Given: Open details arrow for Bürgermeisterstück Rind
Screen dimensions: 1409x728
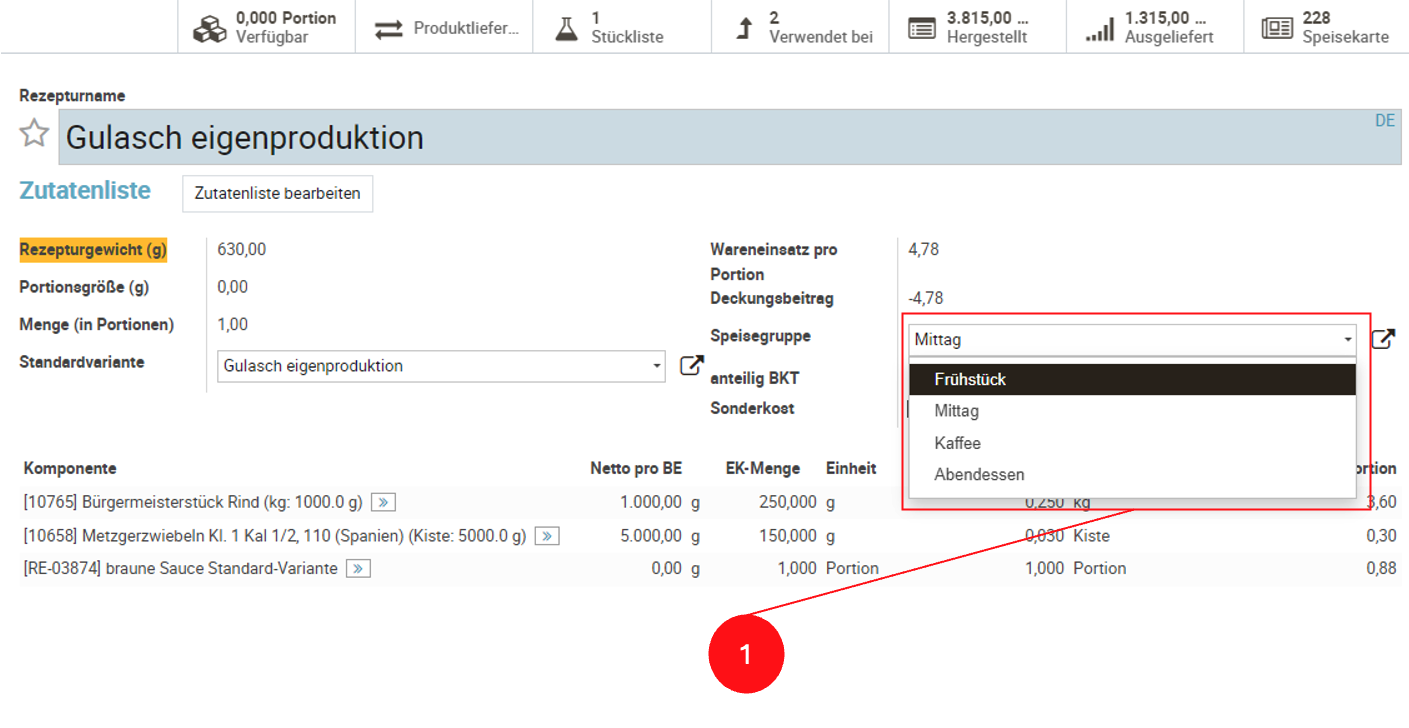Looking at the screenshot, I should [383, 502].
